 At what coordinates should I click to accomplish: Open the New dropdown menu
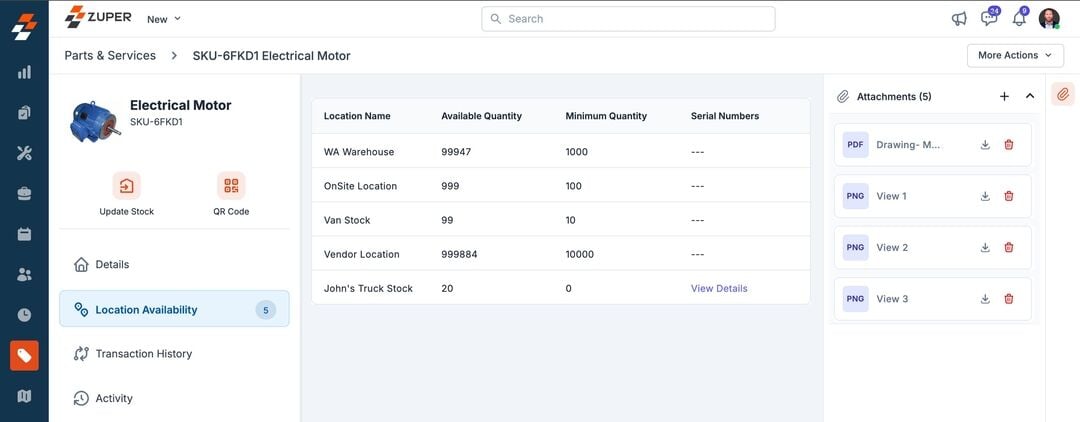pos(164,19)
